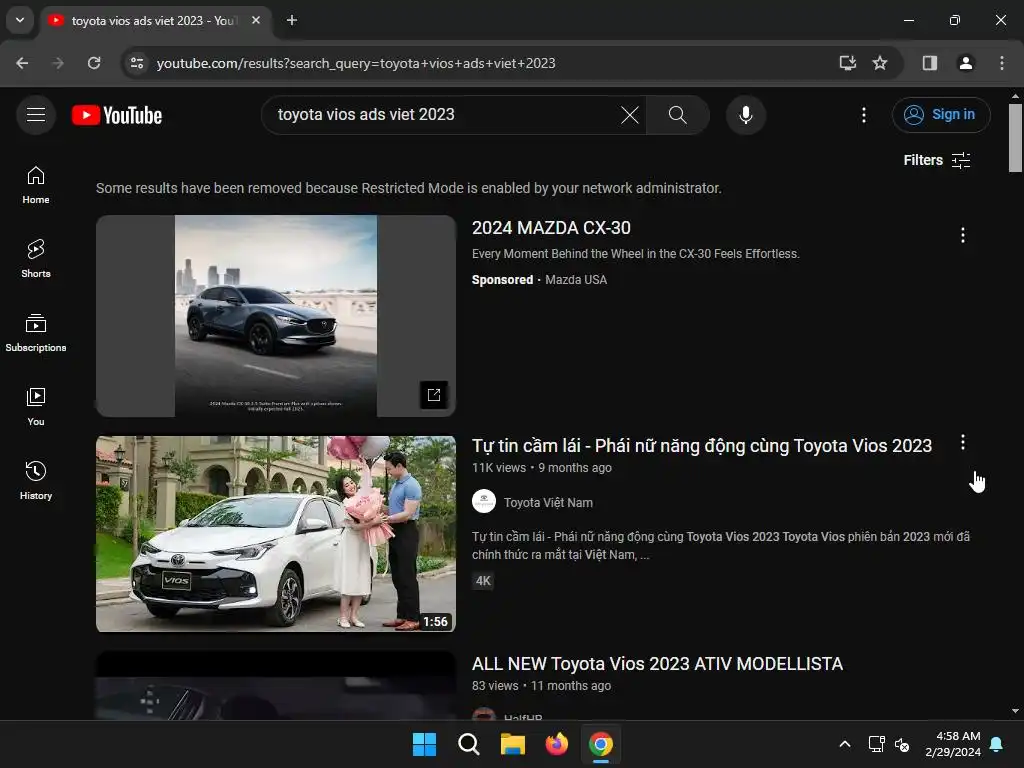Open Subscriptions in the sidebar
This screenshot has height=768, width=1024.
click(36, 332)
